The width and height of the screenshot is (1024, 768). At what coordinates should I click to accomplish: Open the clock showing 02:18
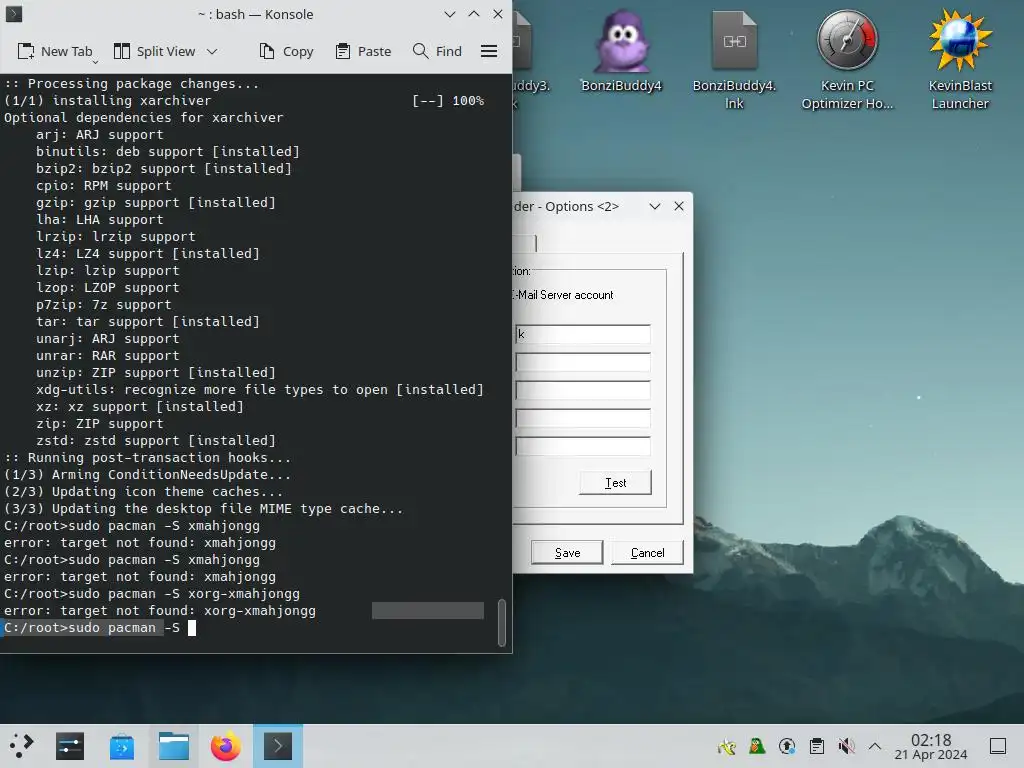point(931,746)
